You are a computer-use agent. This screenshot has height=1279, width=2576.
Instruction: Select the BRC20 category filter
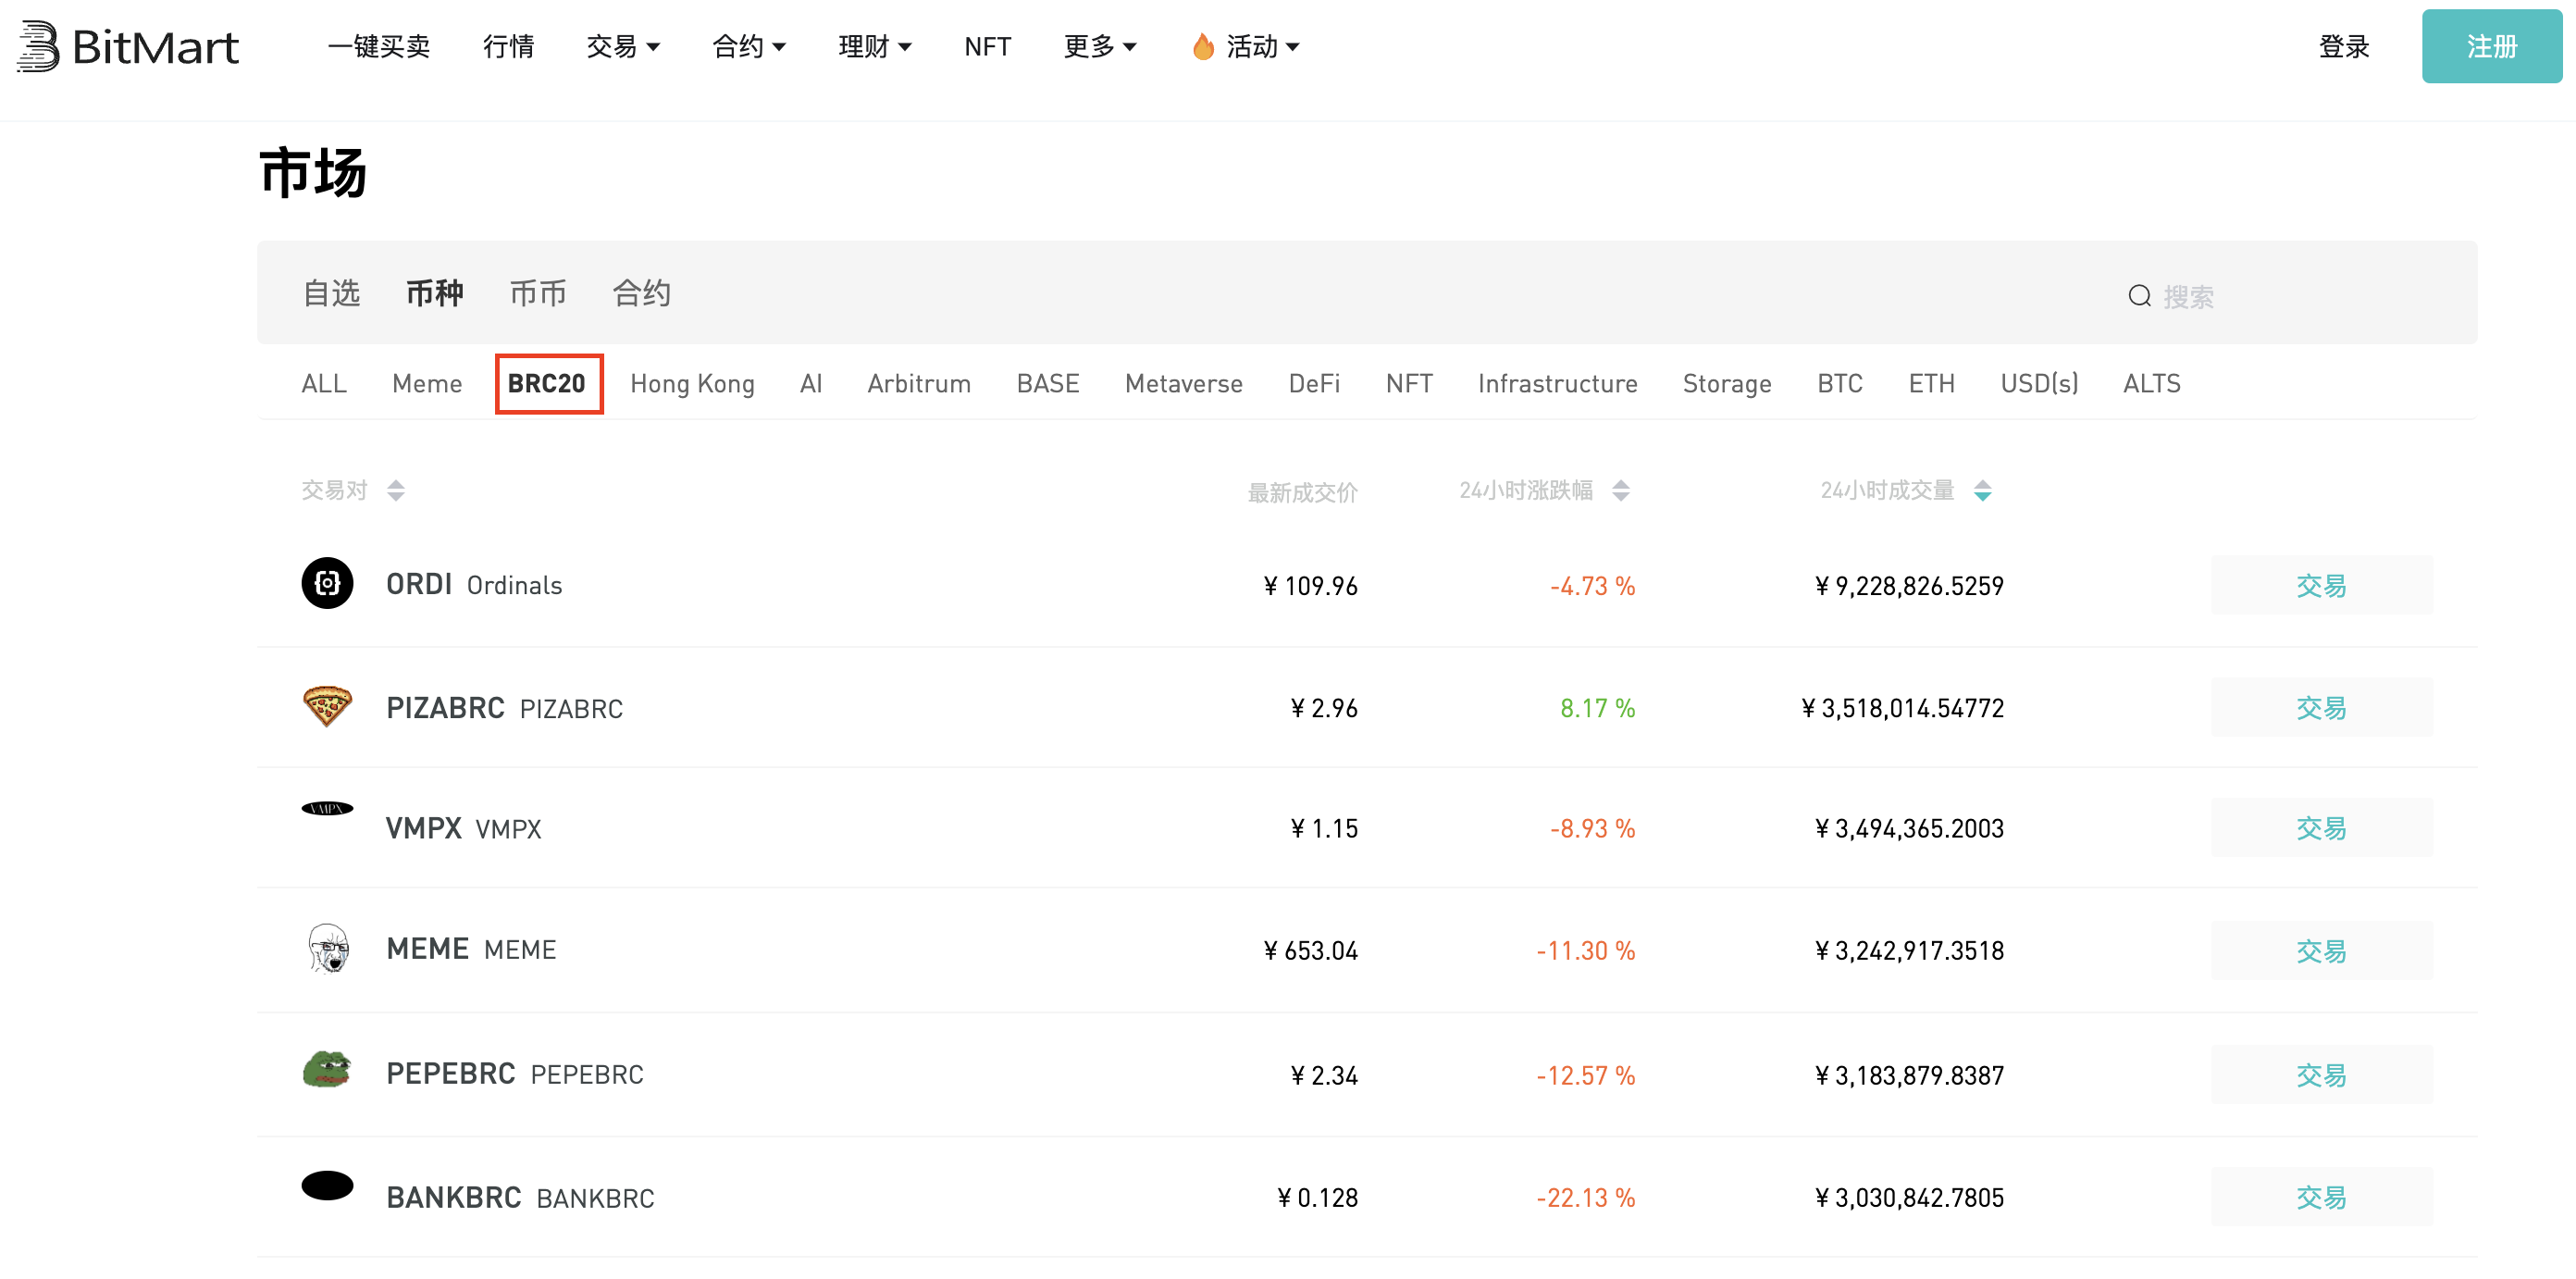[547, 384]
